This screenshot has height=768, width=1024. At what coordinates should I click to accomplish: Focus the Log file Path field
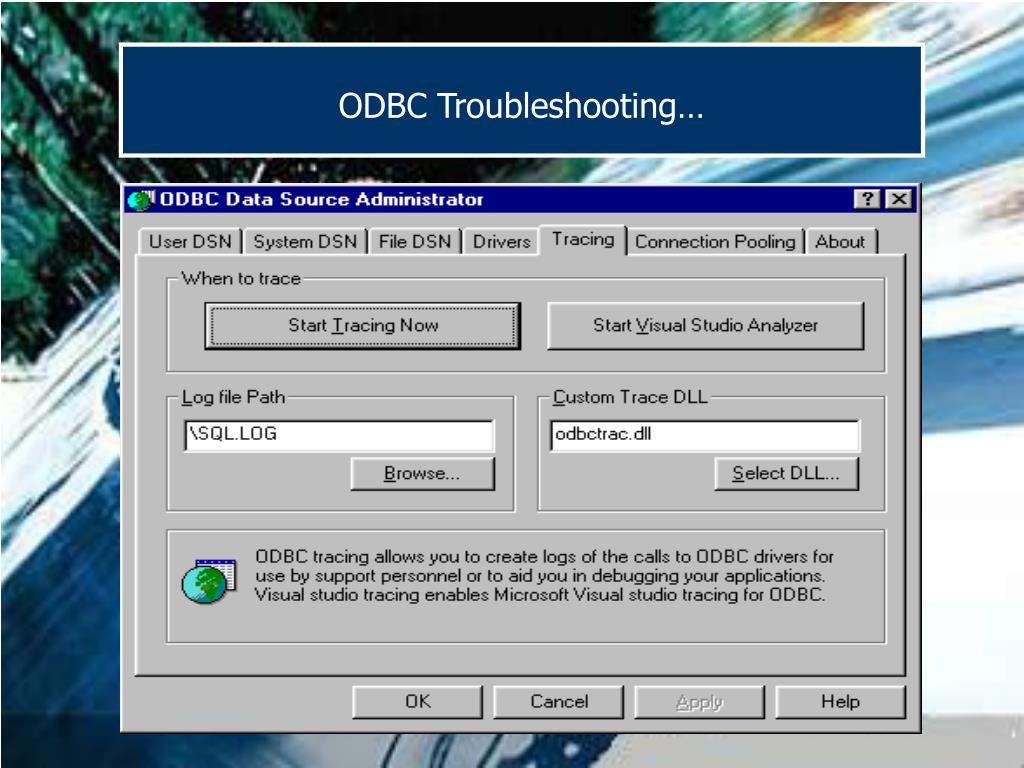click(340, 435)
